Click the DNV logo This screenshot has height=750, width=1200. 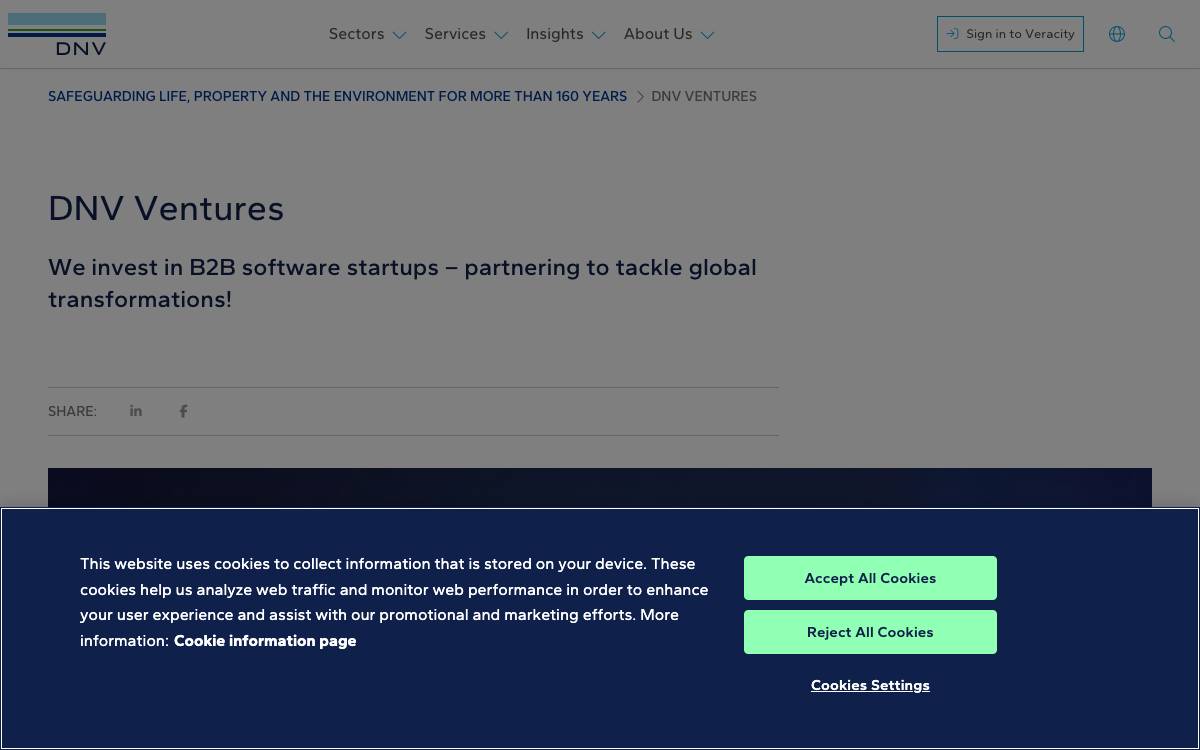57,34
